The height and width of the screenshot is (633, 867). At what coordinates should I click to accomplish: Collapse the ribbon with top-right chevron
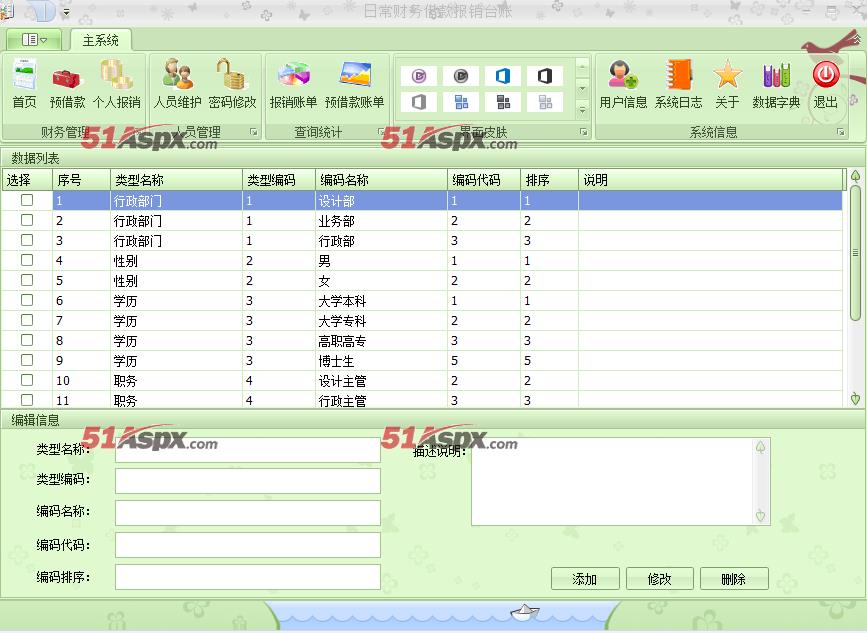click(857, 39)
